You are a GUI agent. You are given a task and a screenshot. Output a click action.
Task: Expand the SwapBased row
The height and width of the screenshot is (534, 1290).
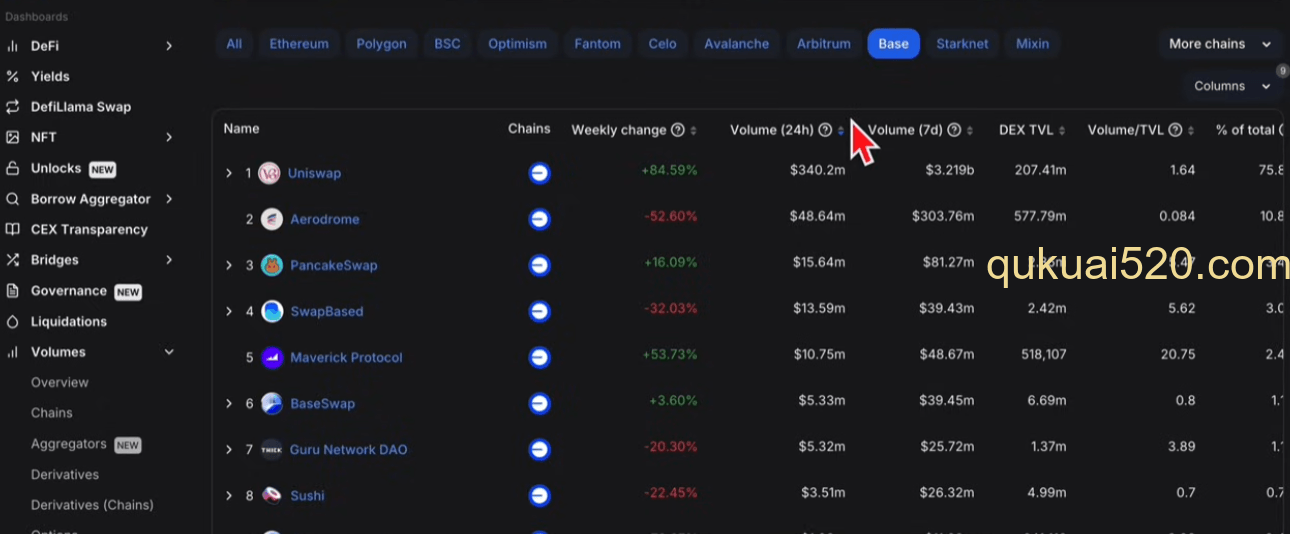click(229, 311)
